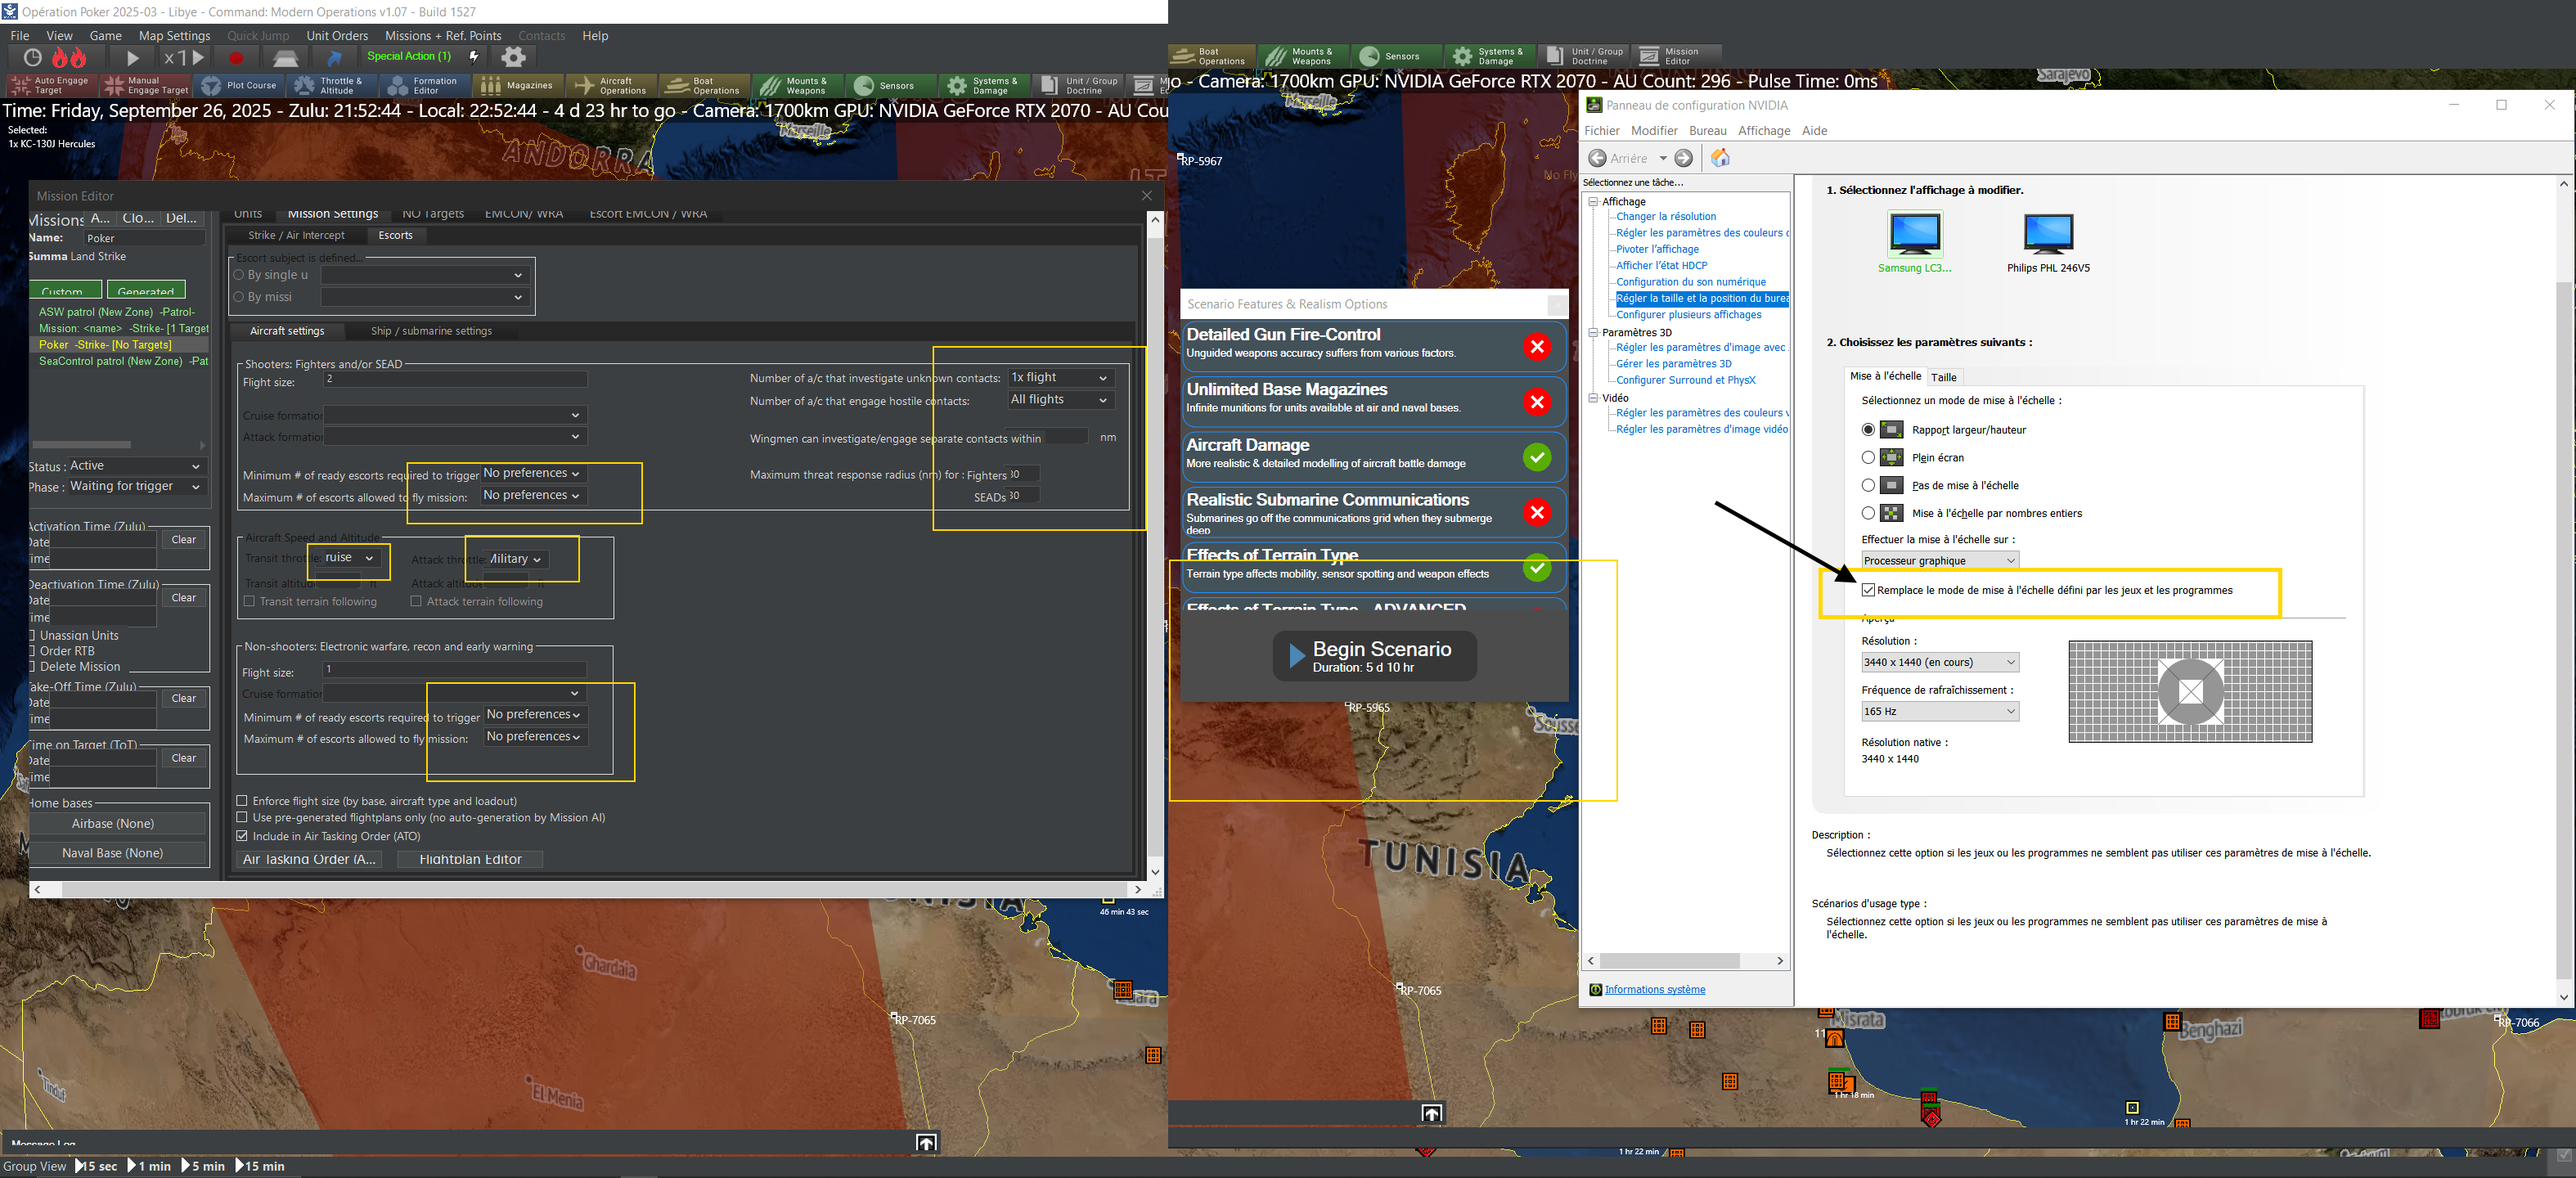Click Clear button under Activation Time
This screenshot has width=2576, height=1178.
[x=184, y=539]
